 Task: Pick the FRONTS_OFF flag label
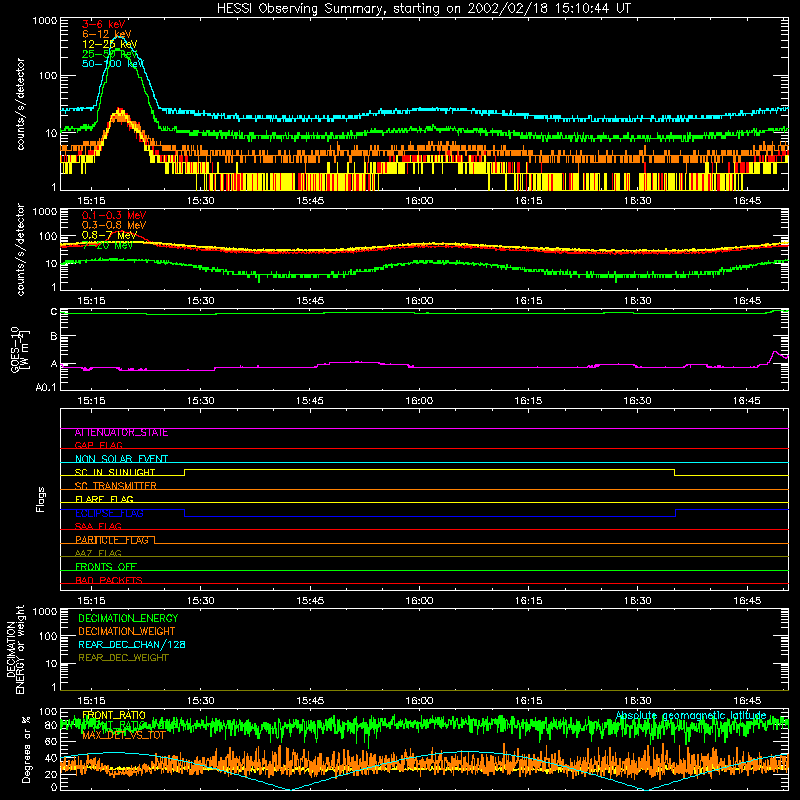106,567
